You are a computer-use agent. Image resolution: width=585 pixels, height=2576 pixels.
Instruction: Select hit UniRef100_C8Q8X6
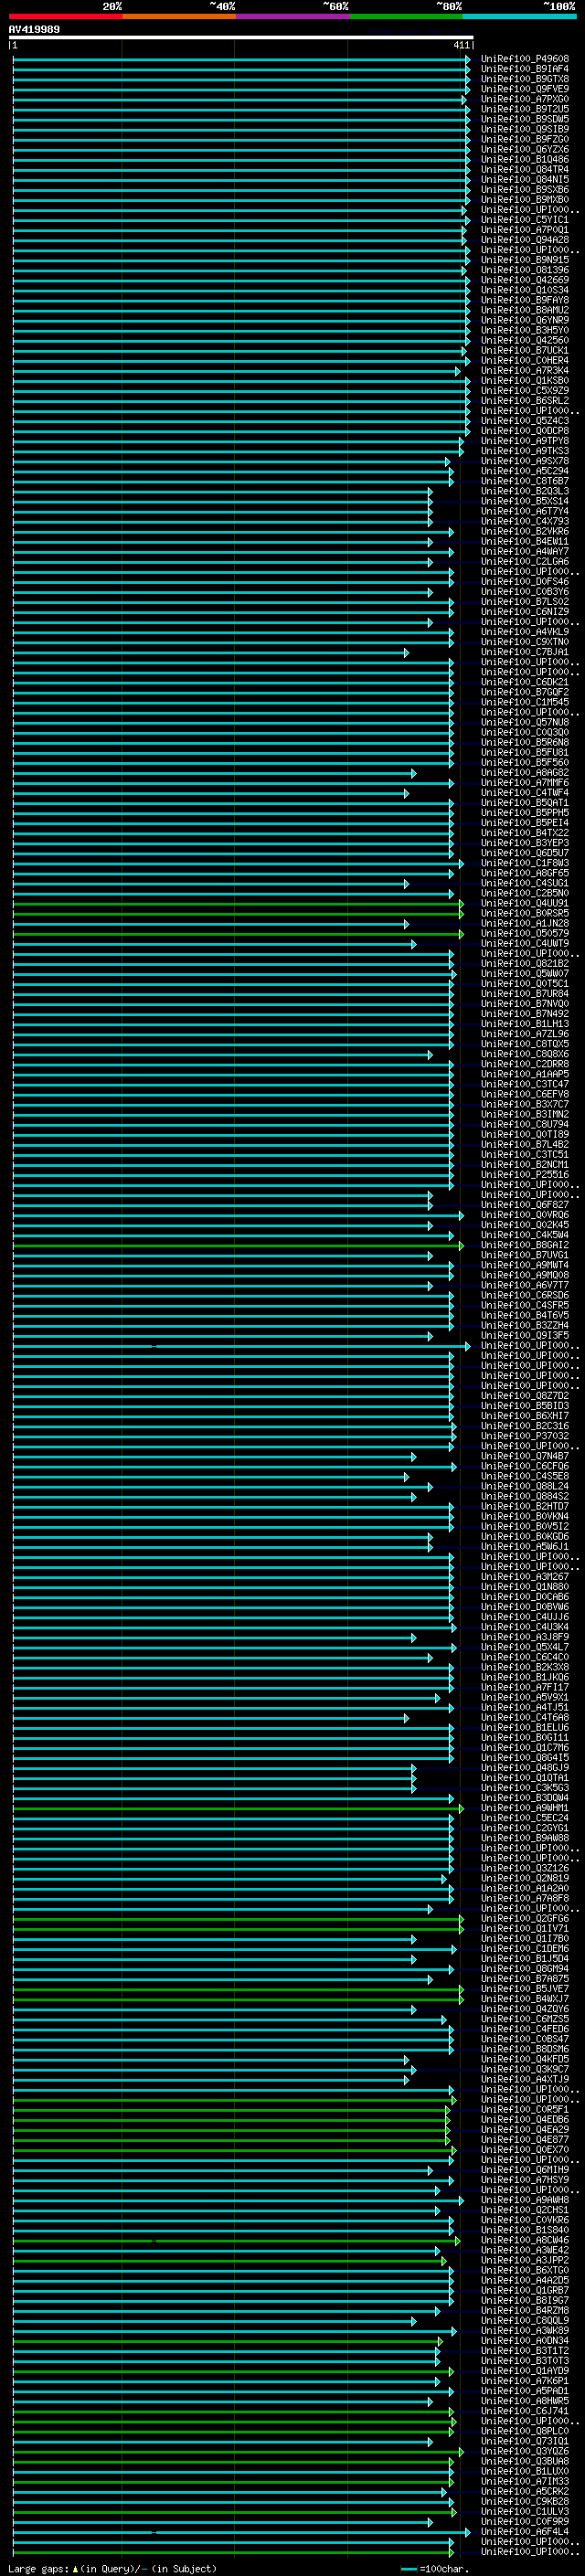point(524,1054)
